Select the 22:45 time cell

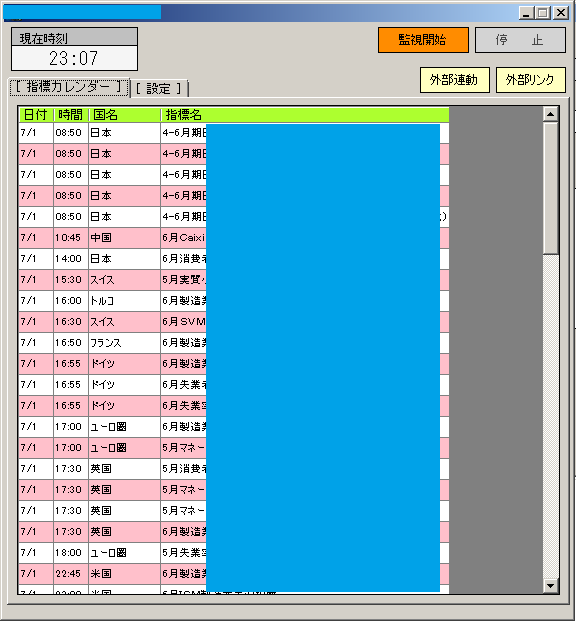click(x=71, y=573)
